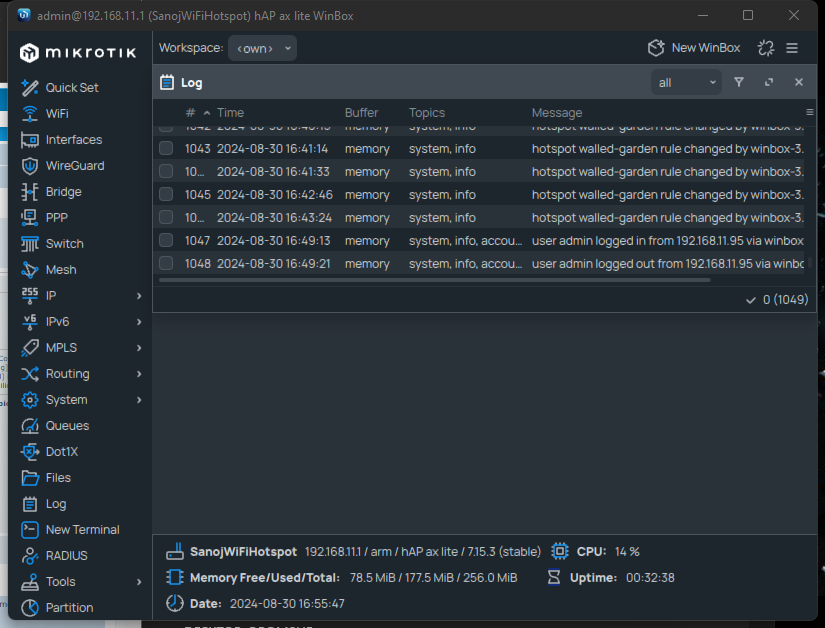
Task: Open the 'all' log filter dropdown
Action: [x=686, y=83]
